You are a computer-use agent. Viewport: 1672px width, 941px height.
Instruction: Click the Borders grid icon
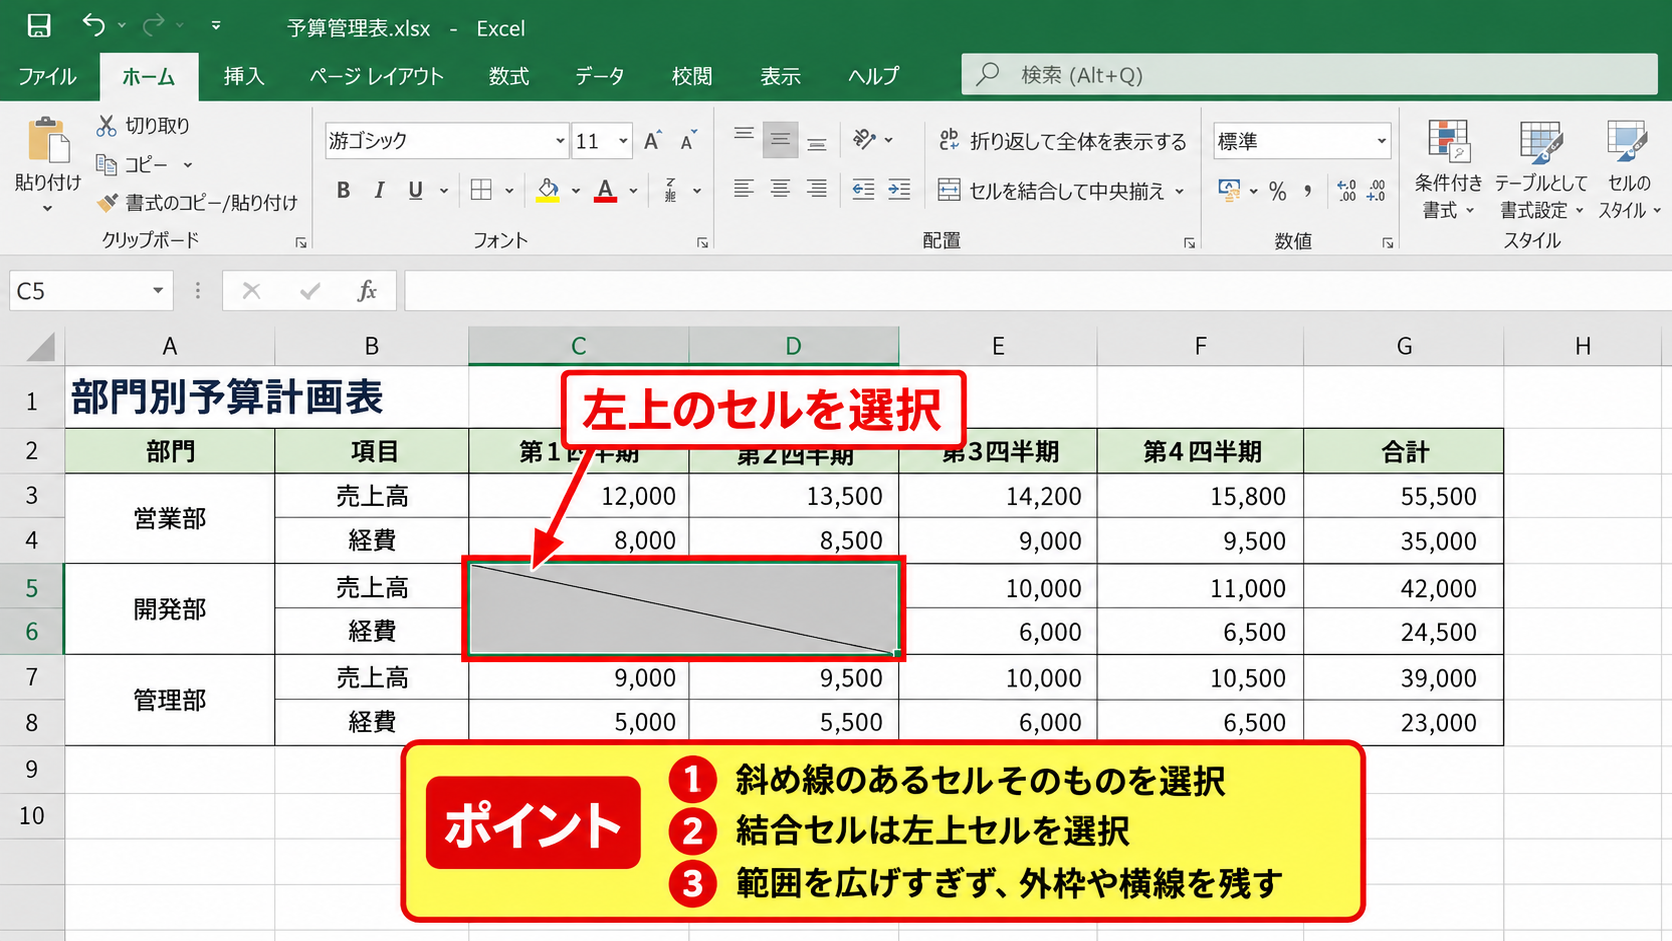(481, 190)
